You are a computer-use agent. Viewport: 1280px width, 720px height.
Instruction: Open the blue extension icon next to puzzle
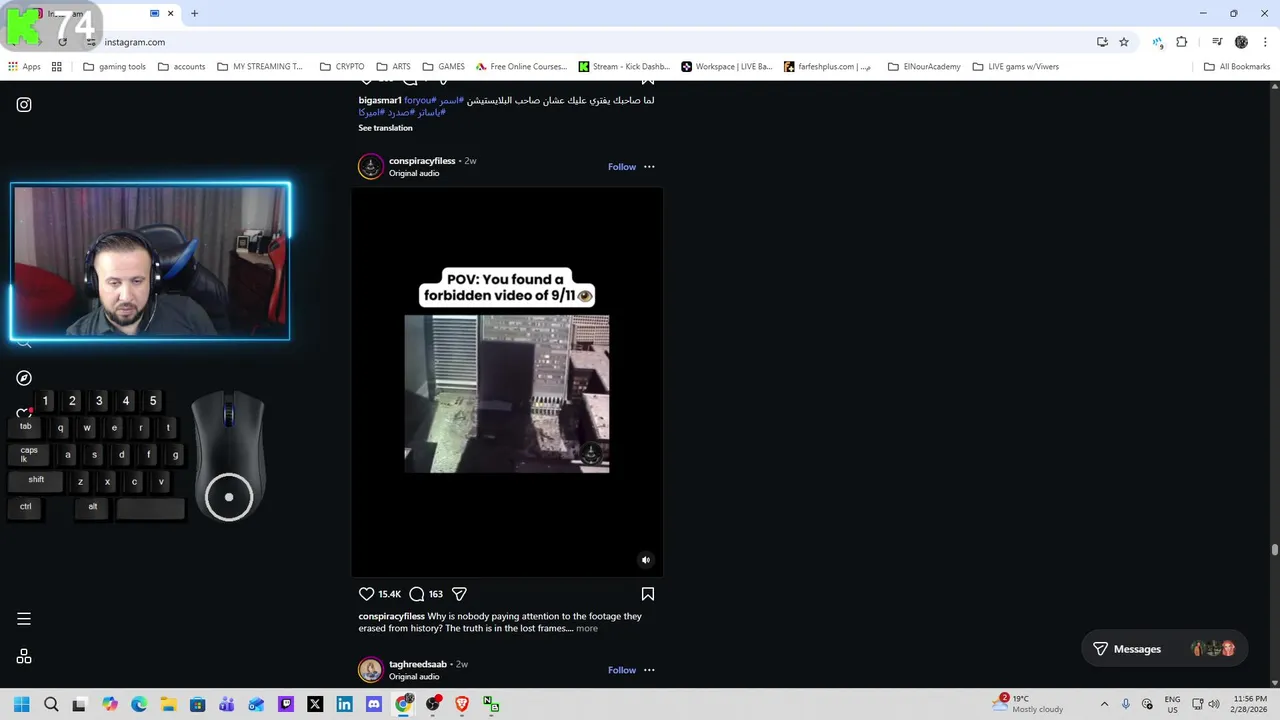tap(1157, 42)
